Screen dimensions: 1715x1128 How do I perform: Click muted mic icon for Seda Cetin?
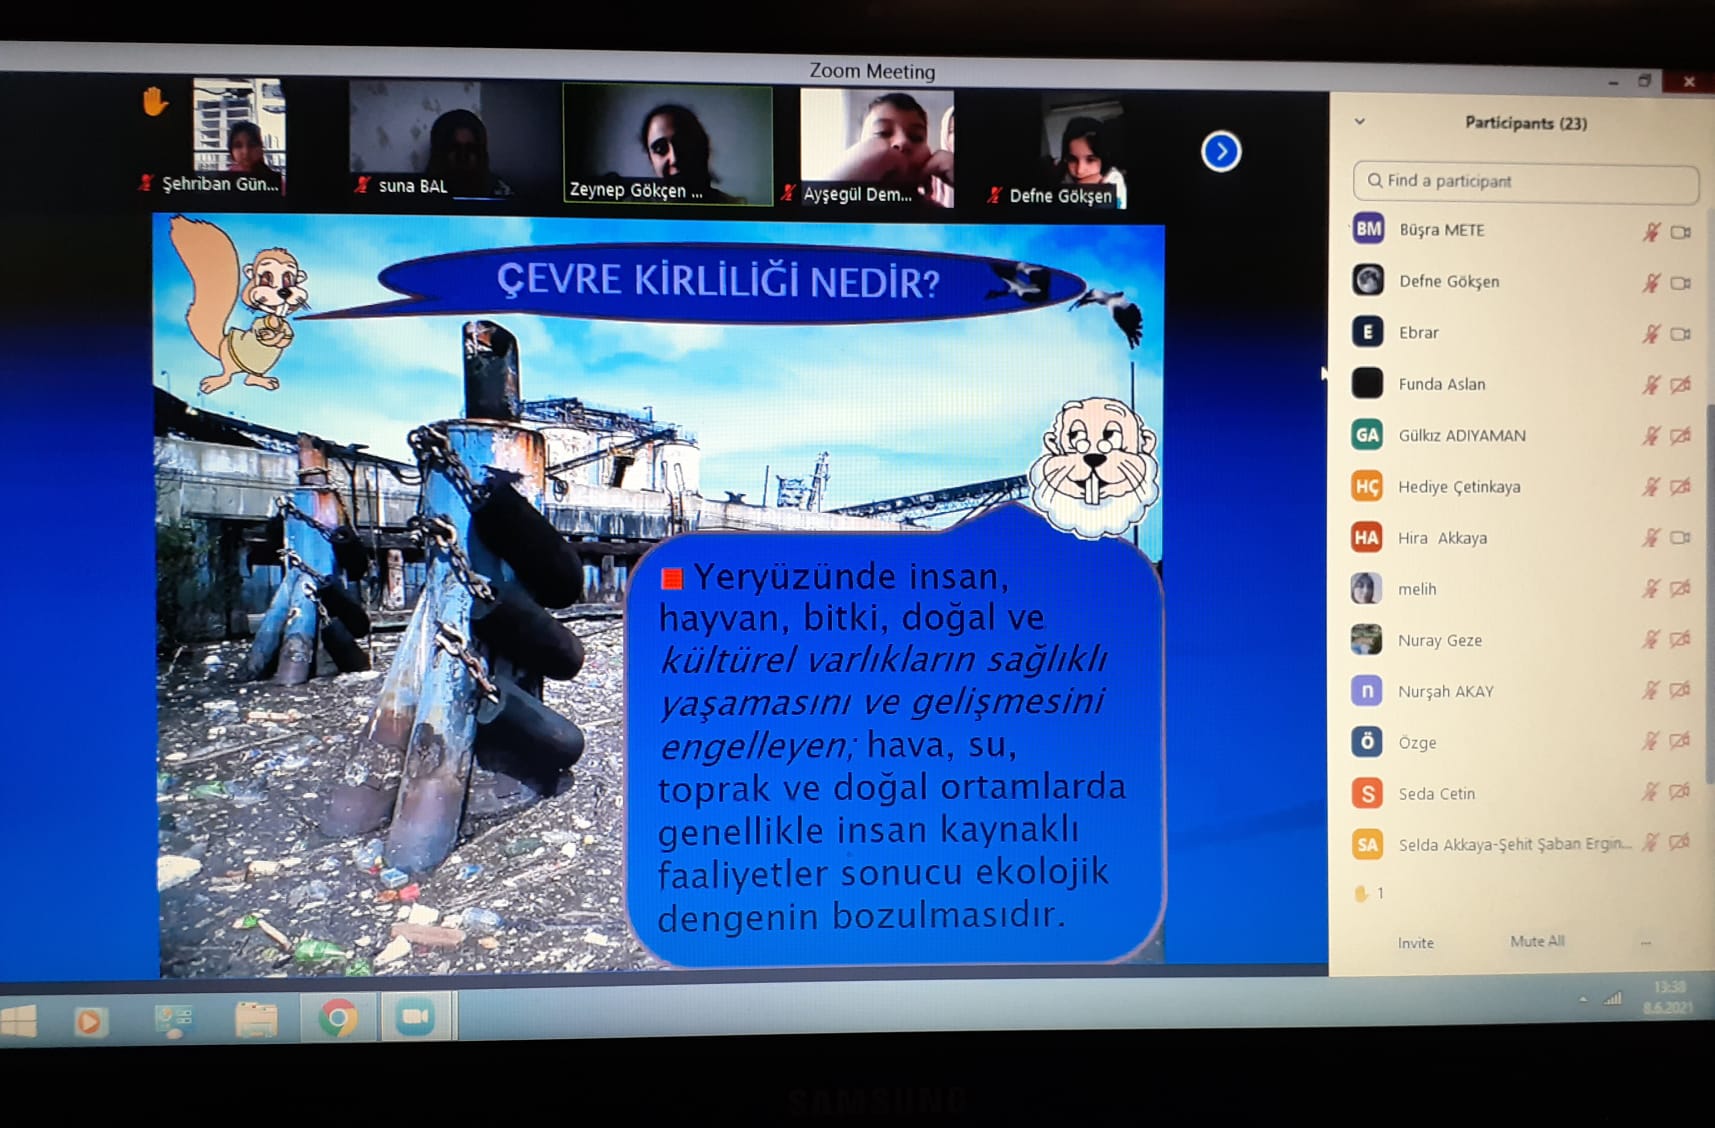[x=1651, y=792]
